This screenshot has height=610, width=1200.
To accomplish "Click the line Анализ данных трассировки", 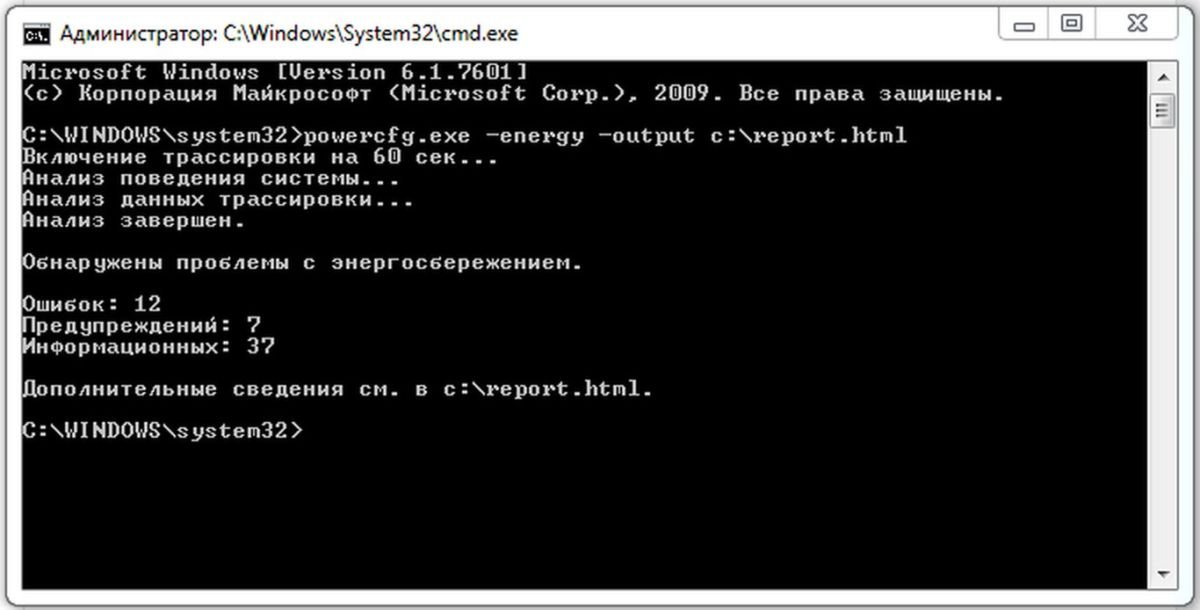I will click(x=217, y=200).
